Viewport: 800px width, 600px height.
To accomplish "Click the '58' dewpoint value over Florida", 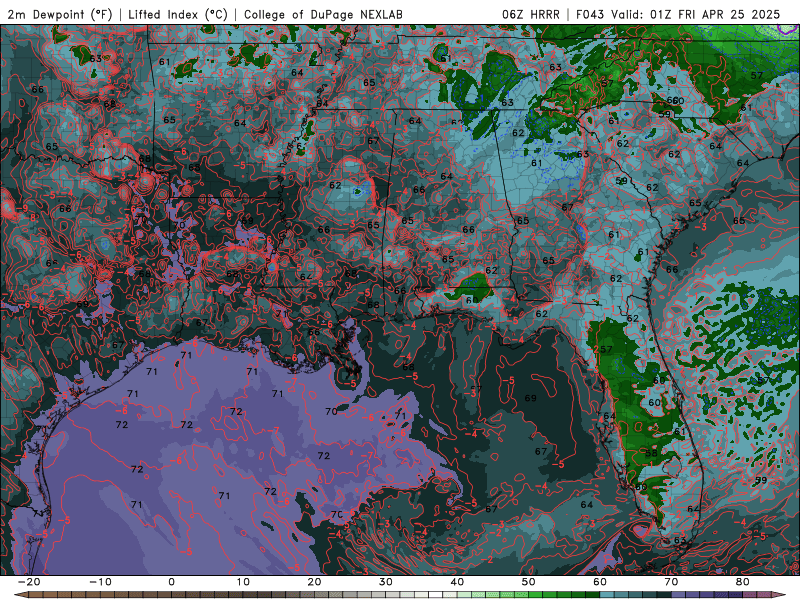I will [652, 453].
